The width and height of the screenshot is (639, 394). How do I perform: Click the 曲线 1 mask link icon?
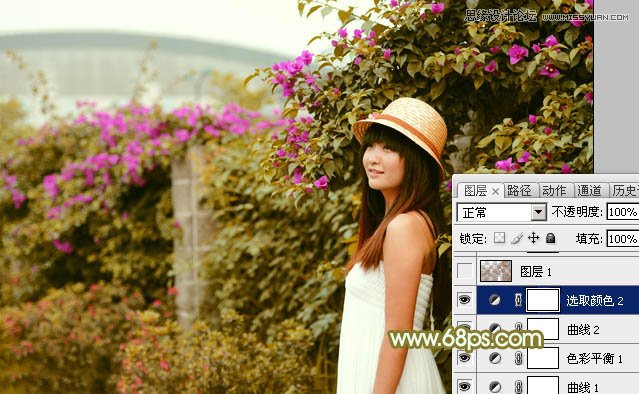click(518, 386)
